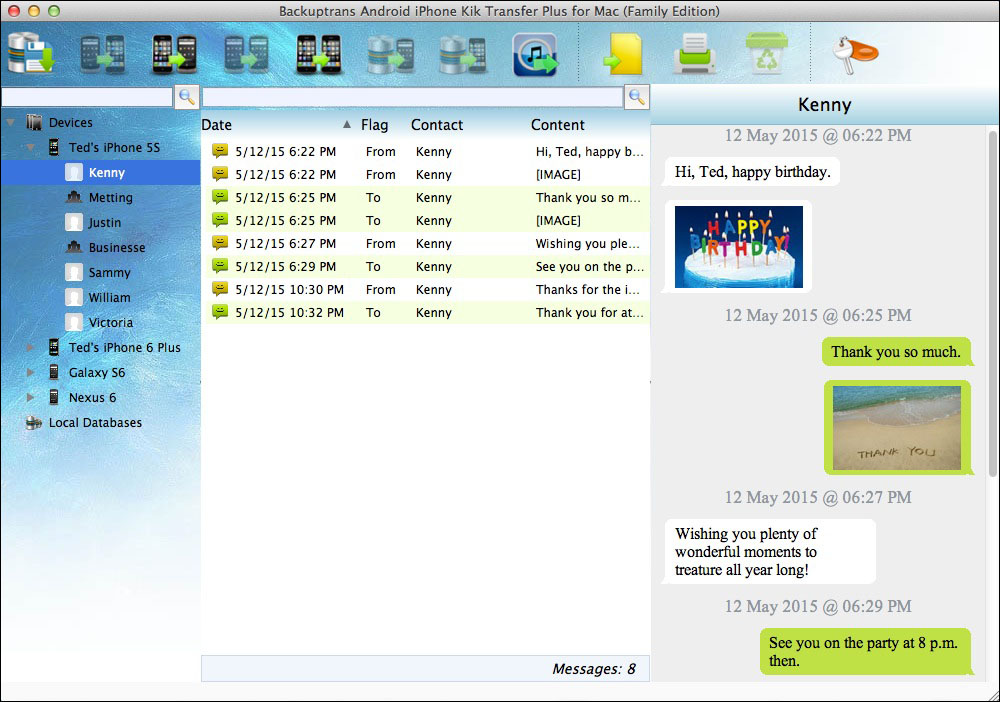Click the avatar icon beside Sammy

74,272
